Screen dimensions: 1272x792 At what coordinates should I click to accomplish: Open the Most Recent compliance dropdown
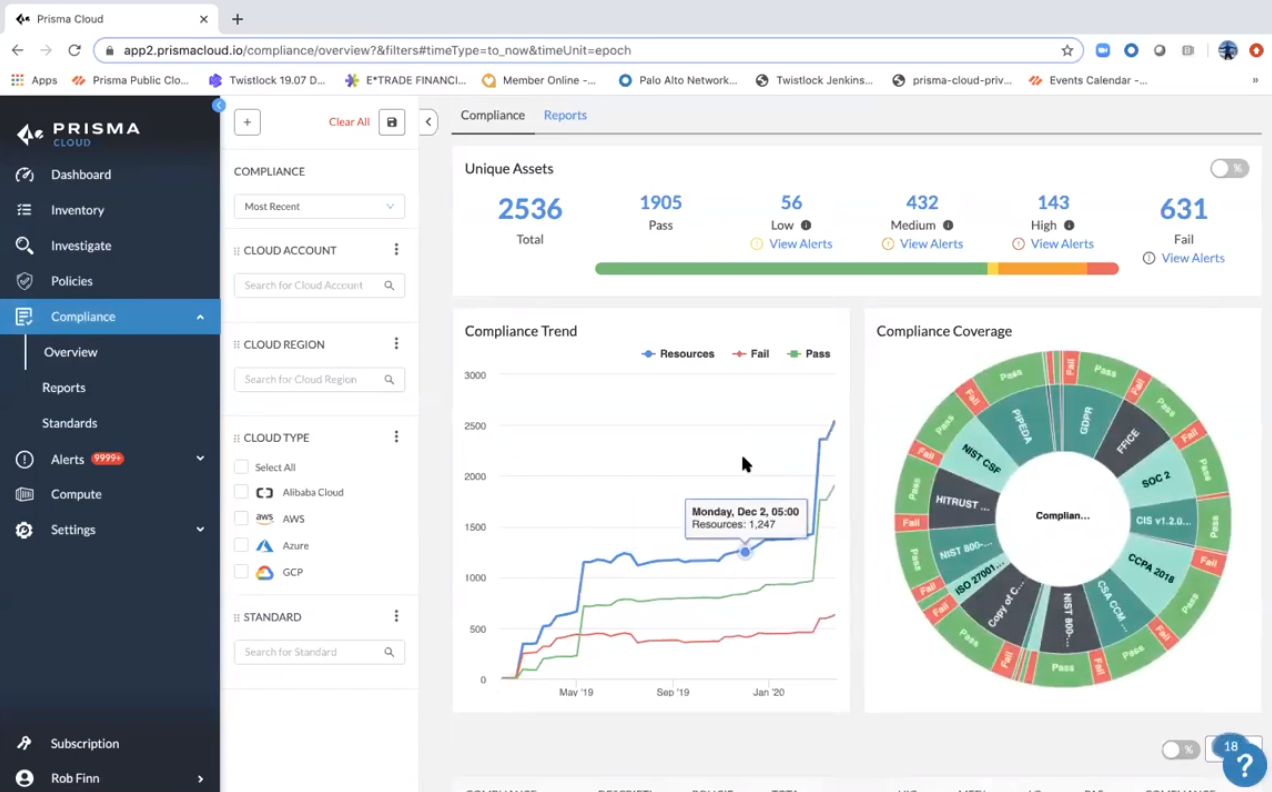(319, 206)
